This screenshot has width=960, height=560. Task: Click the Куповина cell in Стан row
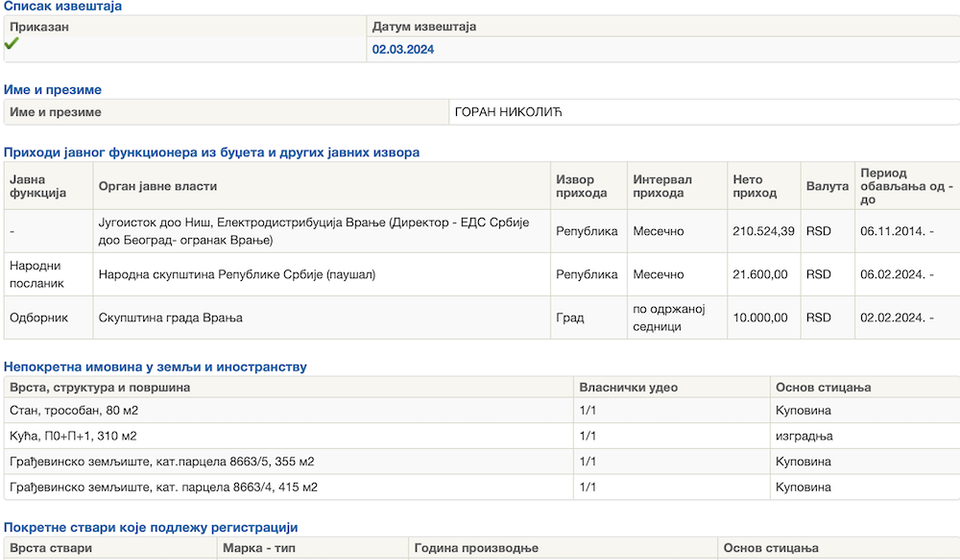[864, 410]
